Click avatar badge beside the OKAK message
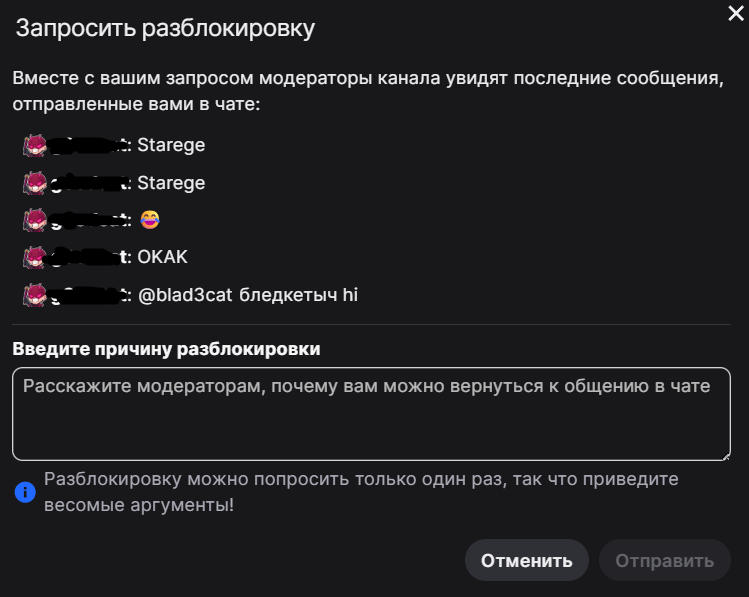Screen dimensions: 749x597 [35, 257]
